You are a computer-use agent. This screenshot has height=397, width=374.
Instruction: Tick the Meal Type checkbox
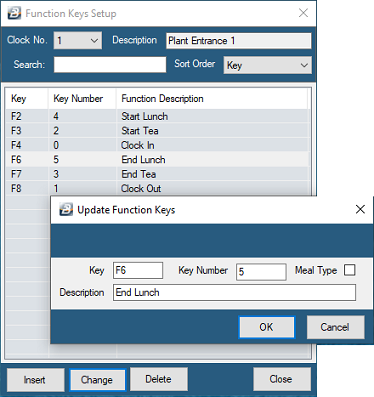coord(350,270)
